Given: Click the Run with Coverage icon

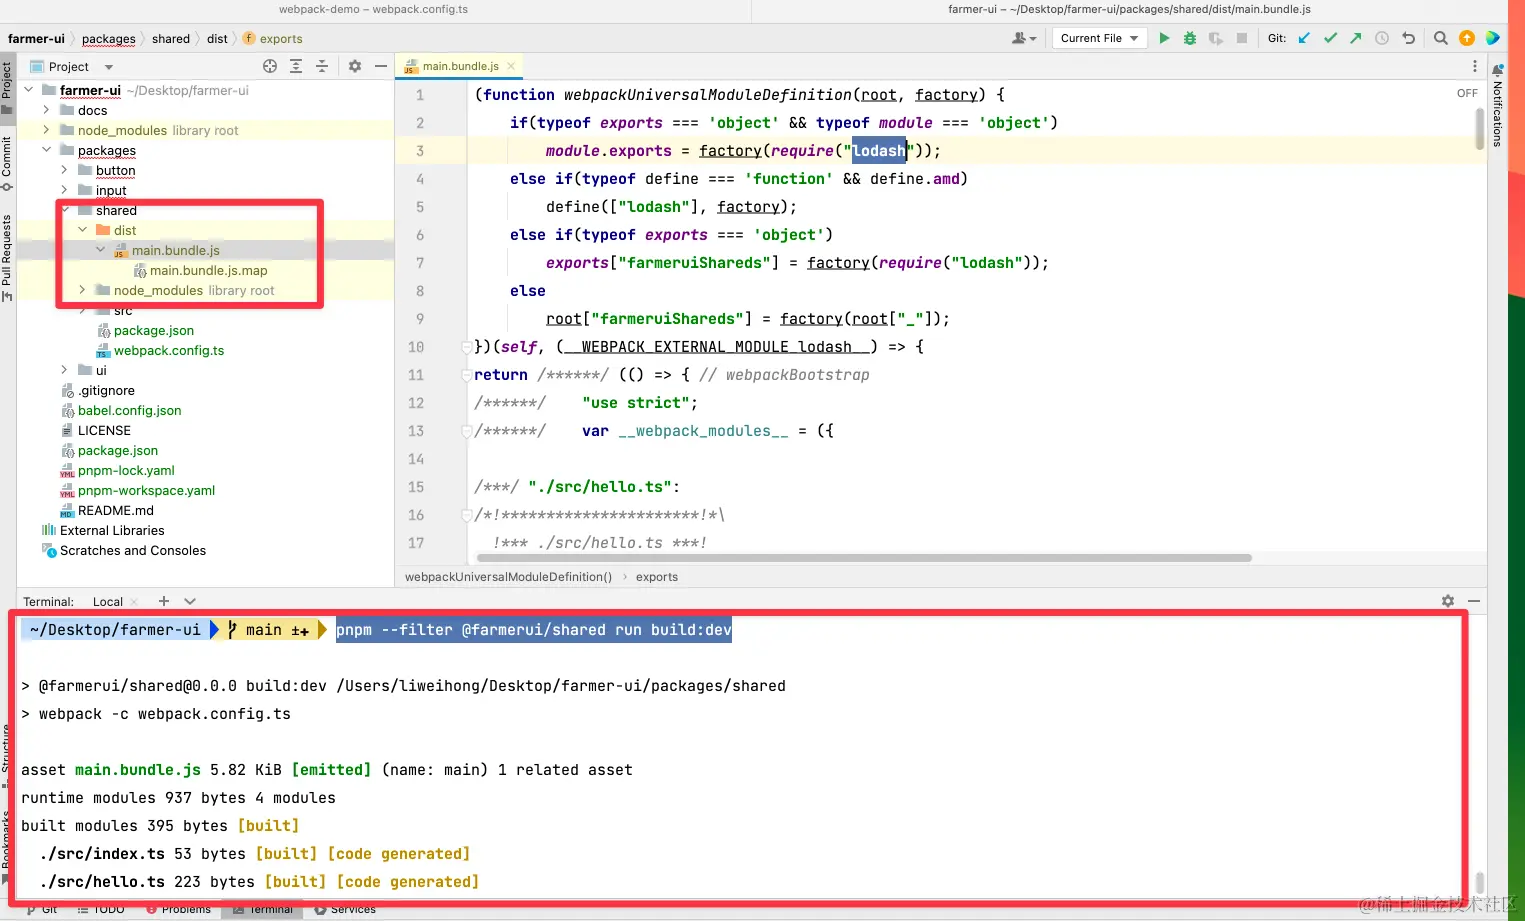Looking at the screenshot, I should coord(1216,38).
